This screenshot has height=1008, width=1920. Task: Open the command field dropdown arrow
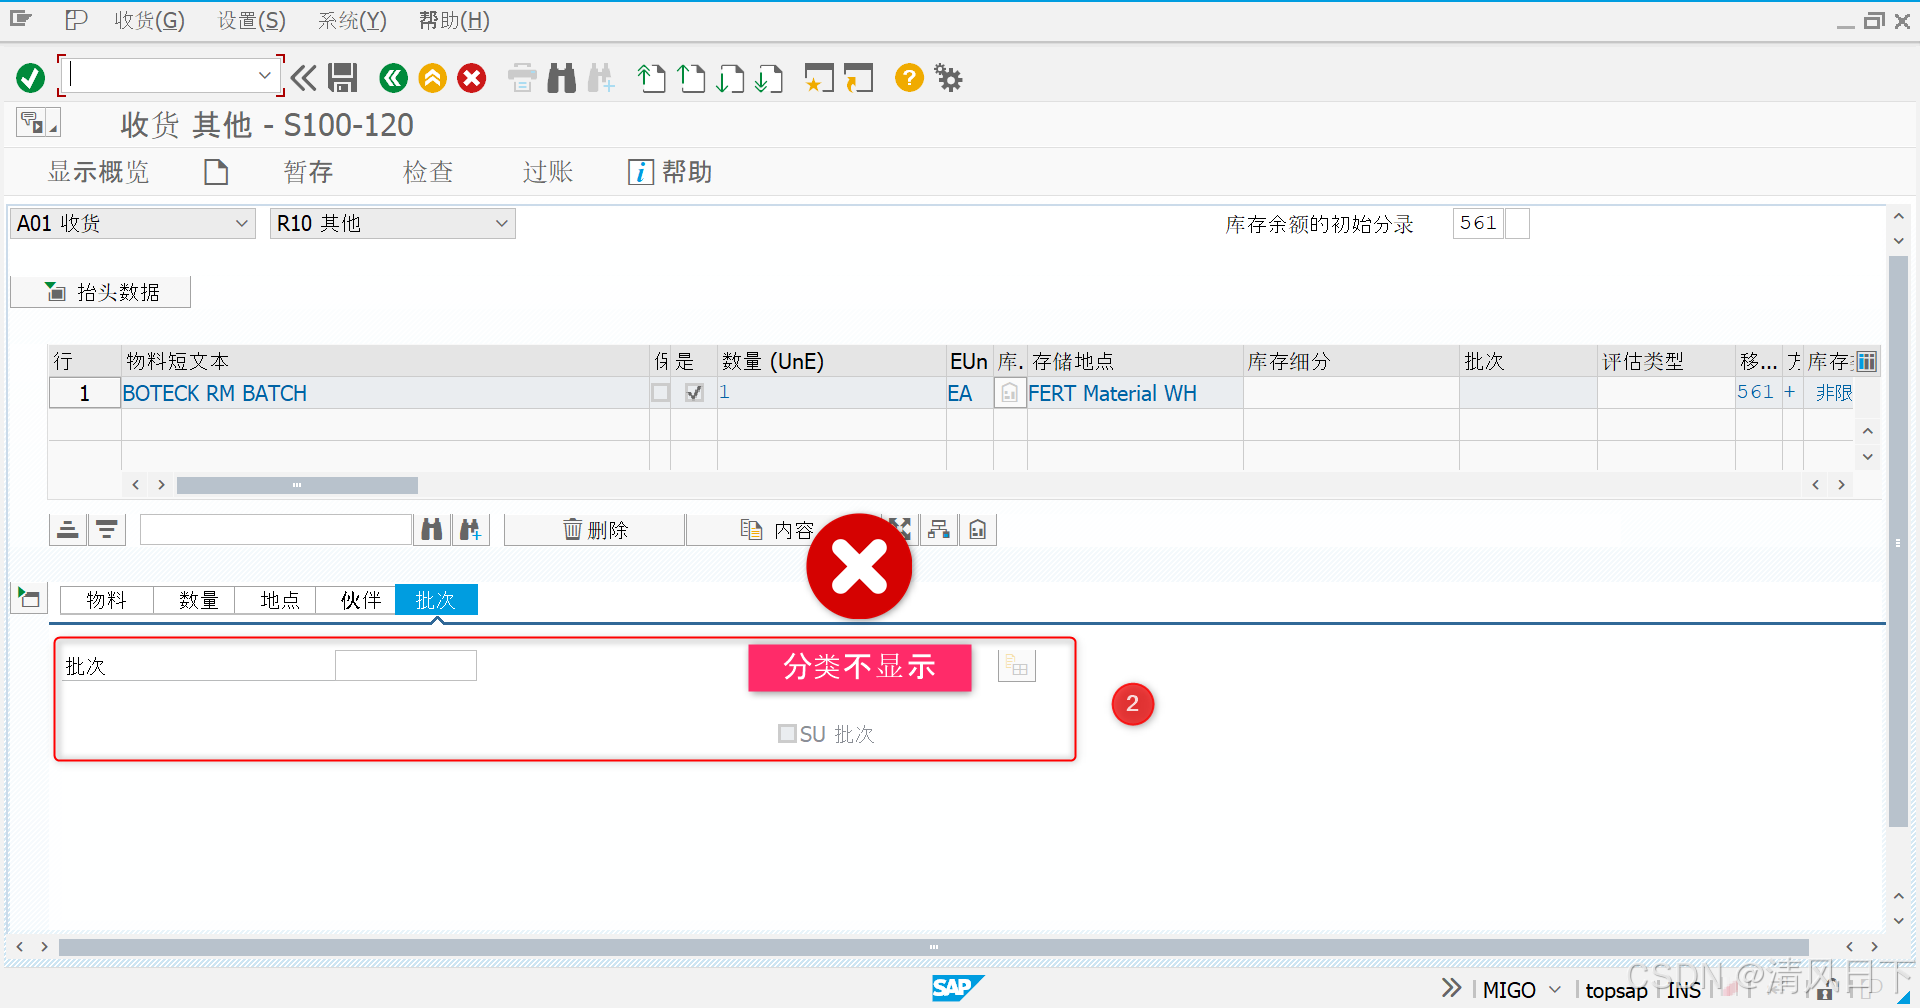[x=264, y=75]
